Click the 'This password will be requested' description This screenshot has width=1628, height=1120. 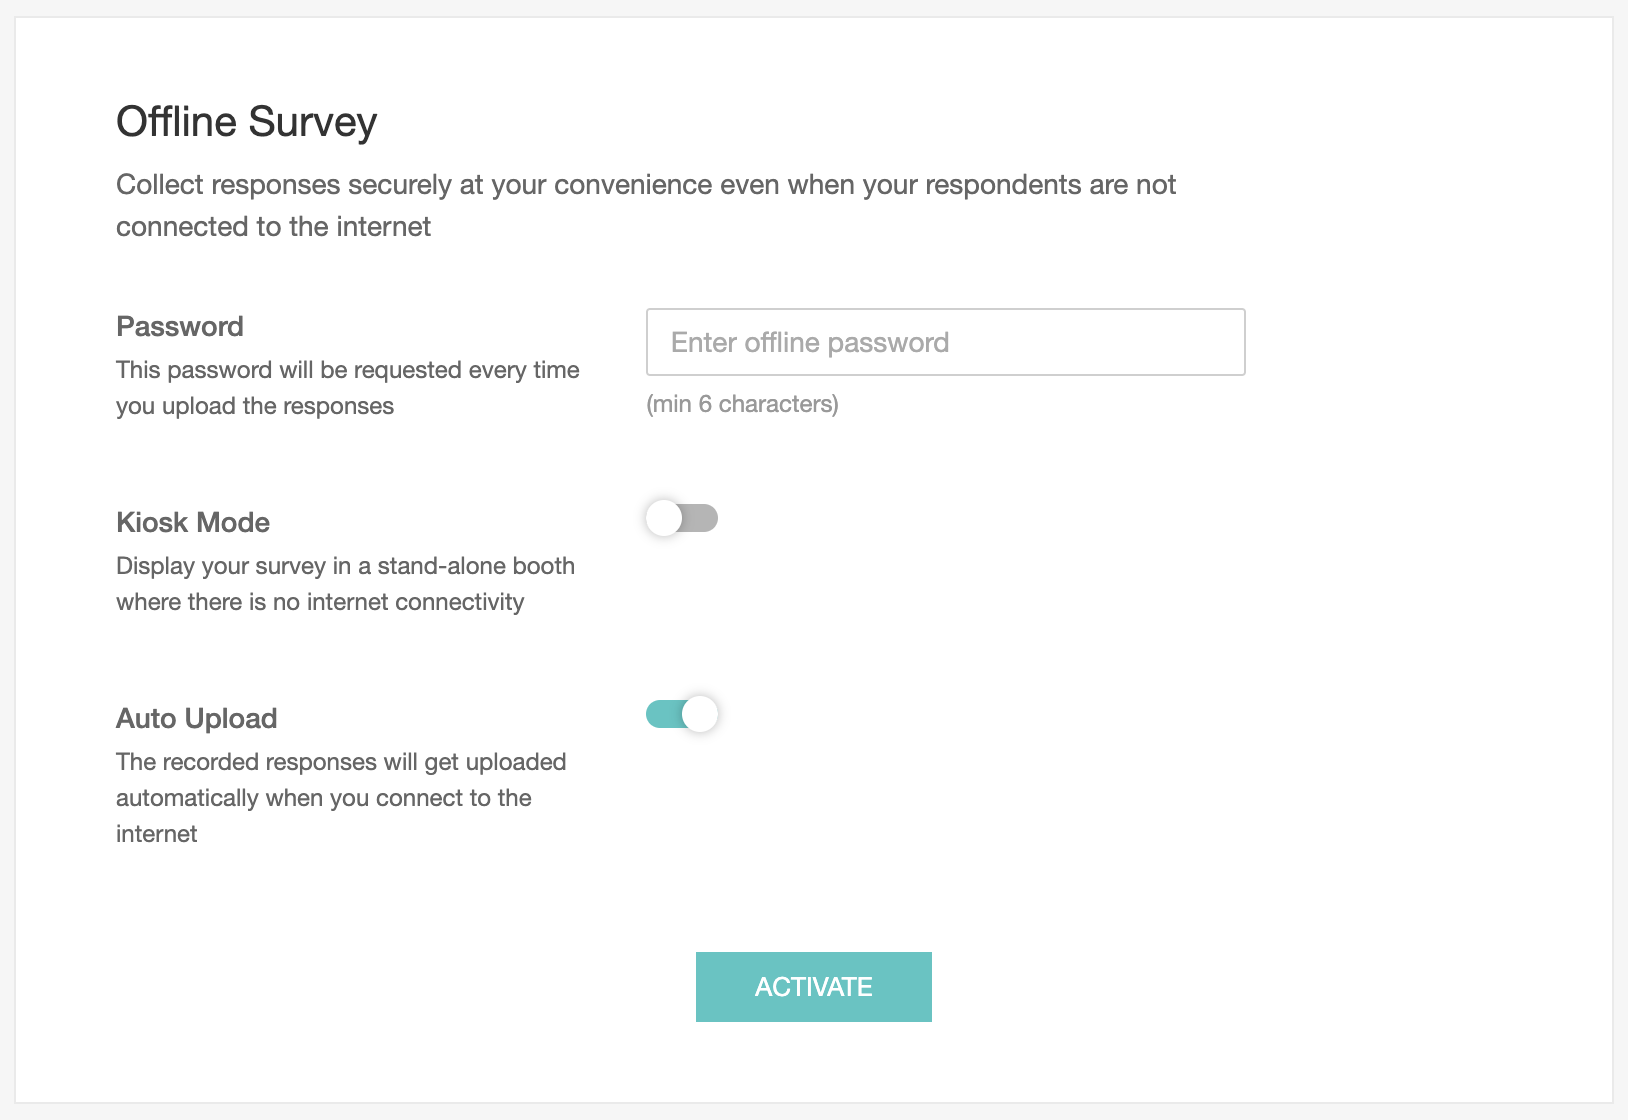(x=348, y=370)
